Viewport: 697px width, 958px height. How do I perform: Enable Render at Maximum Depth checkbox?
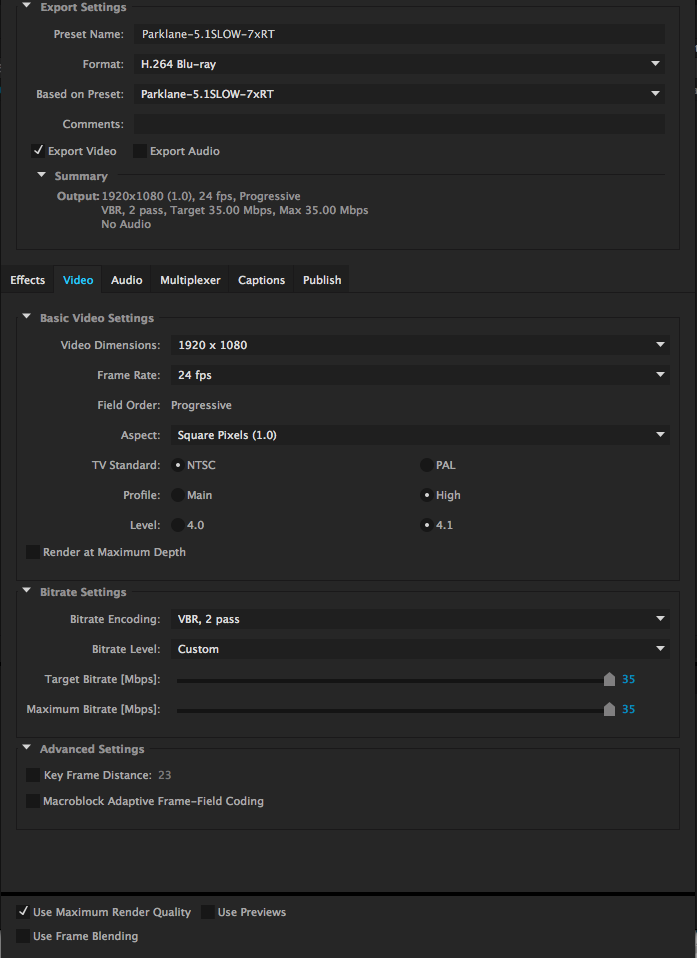click(x=33, y=552)
